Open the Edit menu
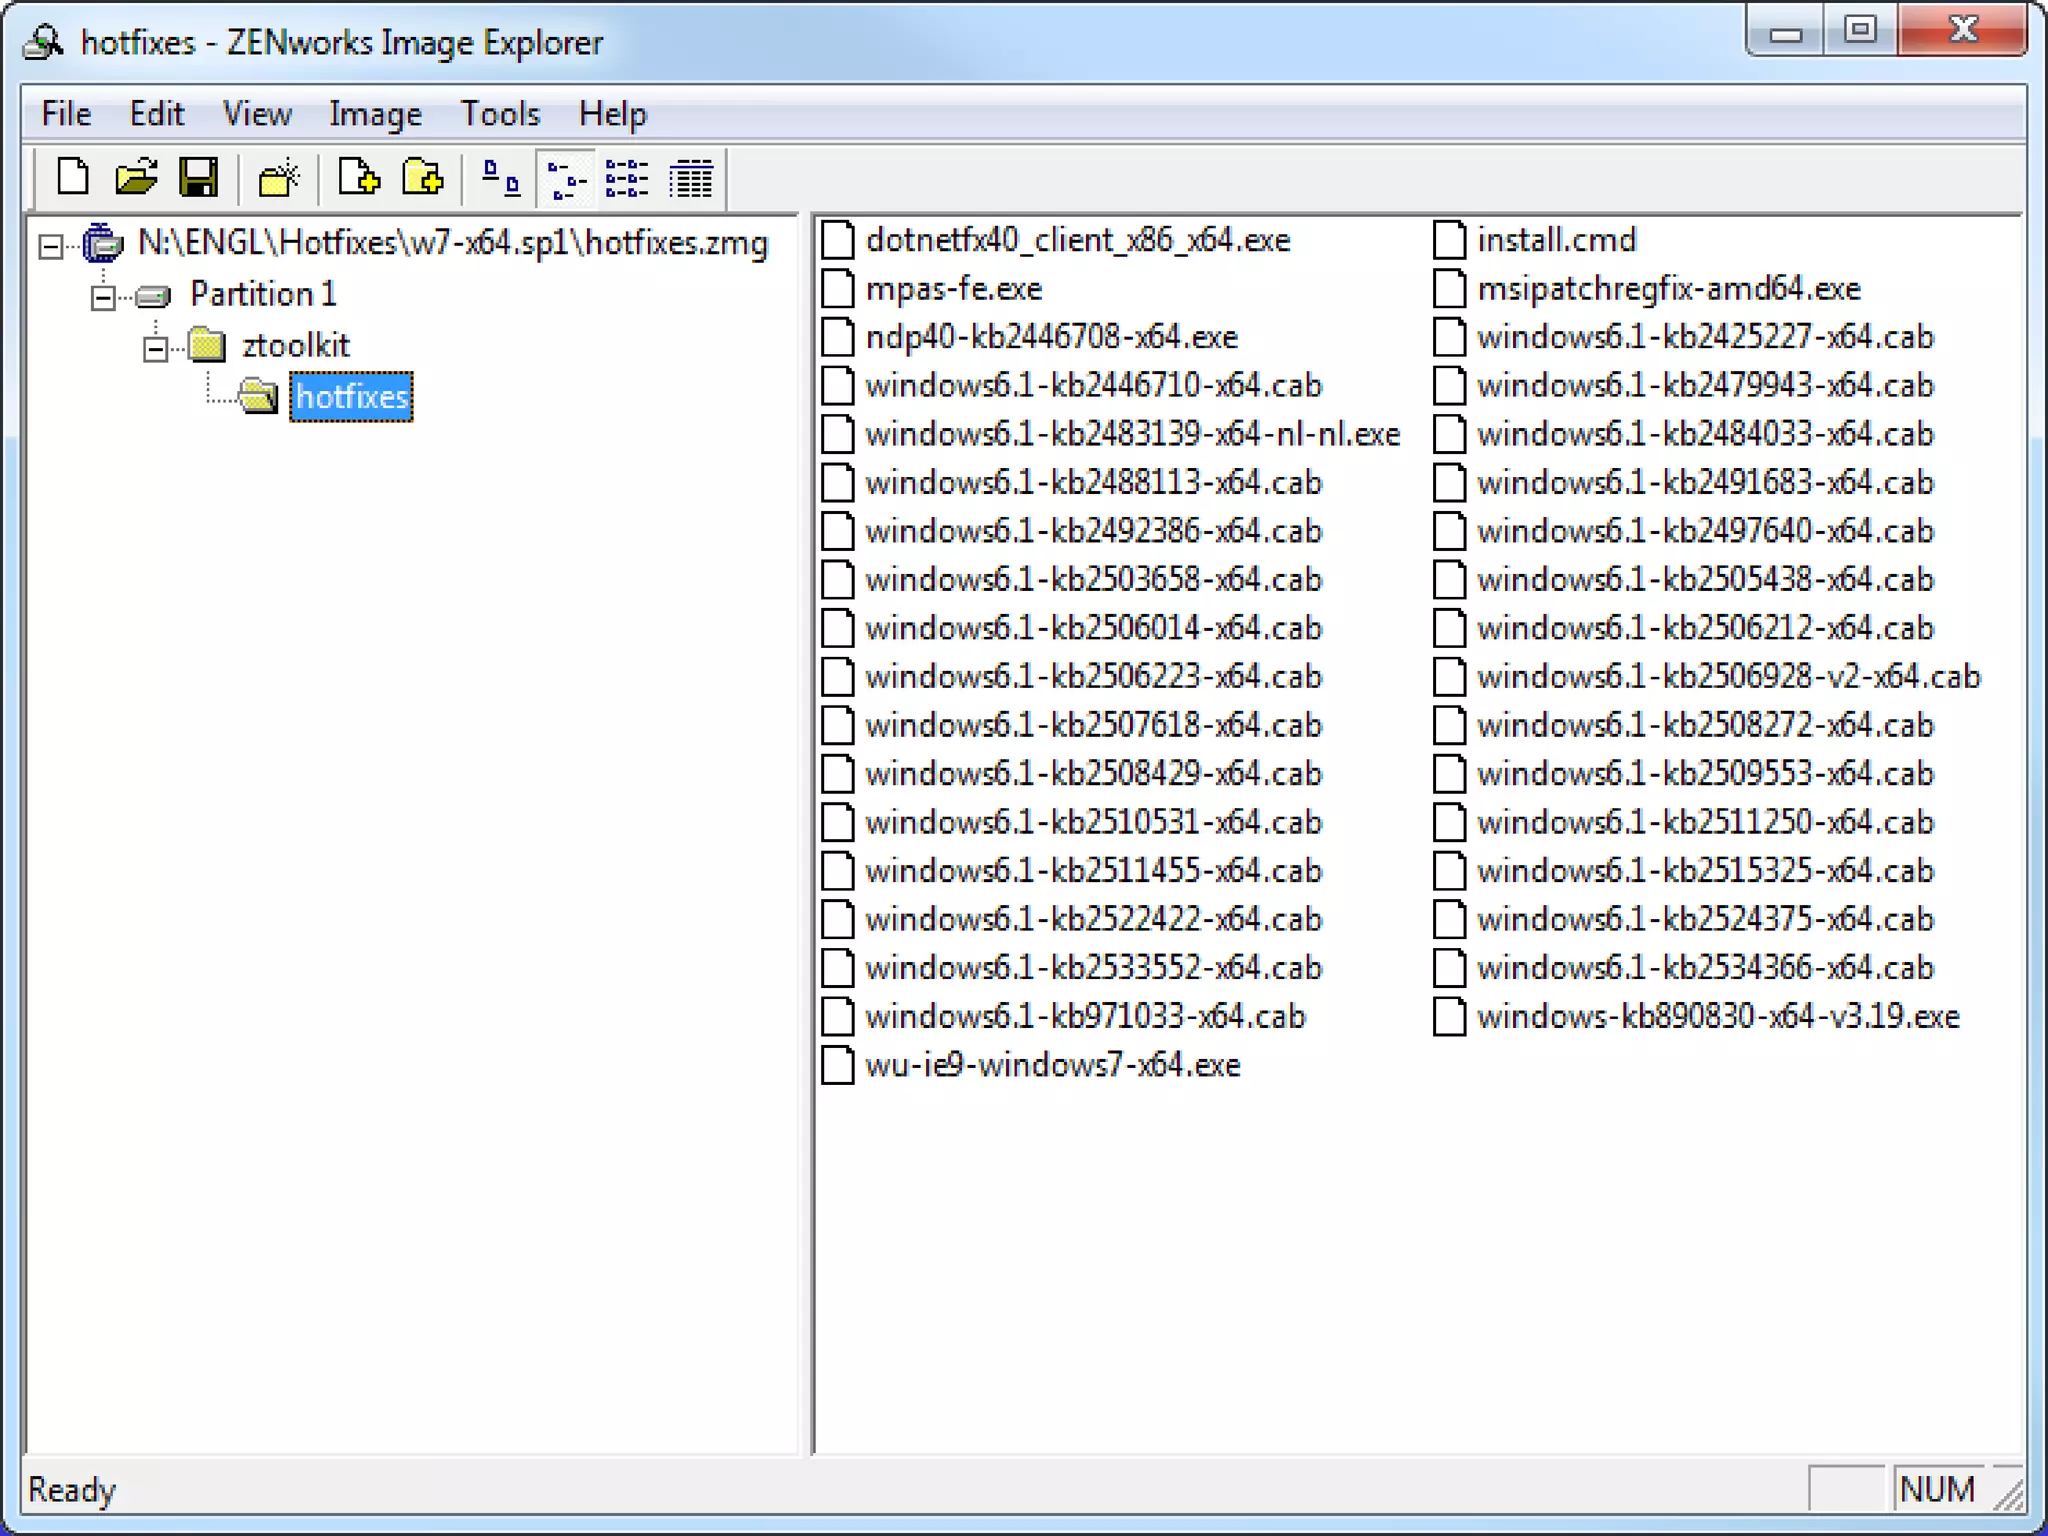Viewport: 2048px width, 1536px height. [156, 113]
